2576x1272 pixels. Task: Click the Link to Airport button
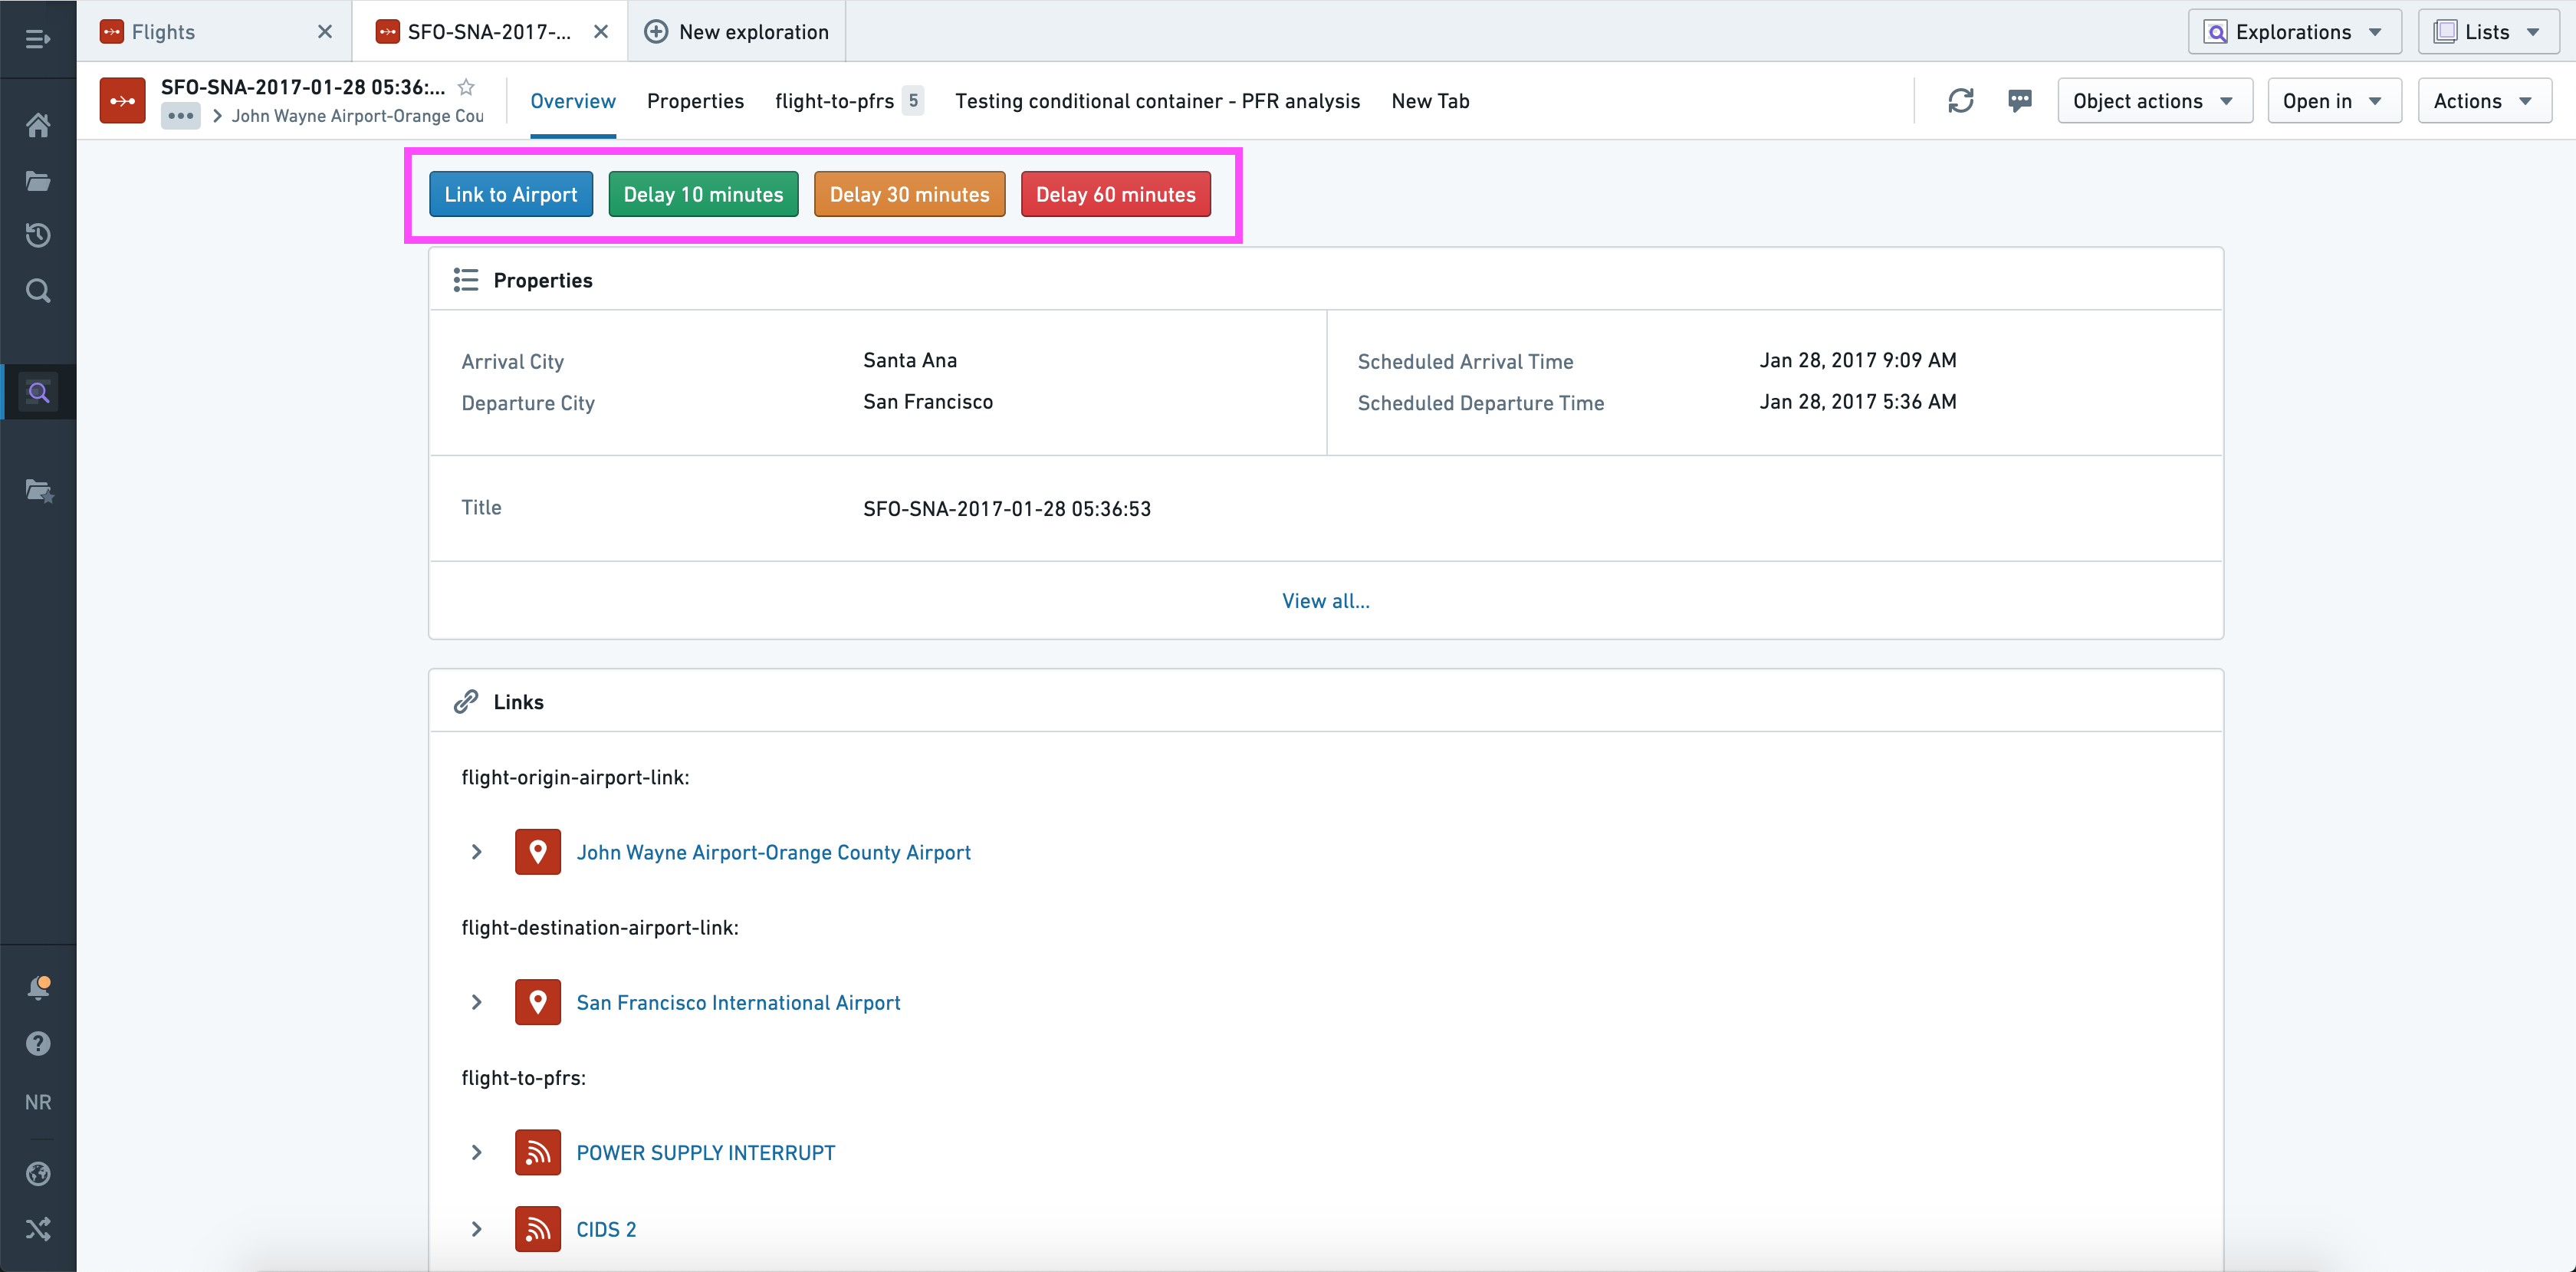(x=509, y=194)
